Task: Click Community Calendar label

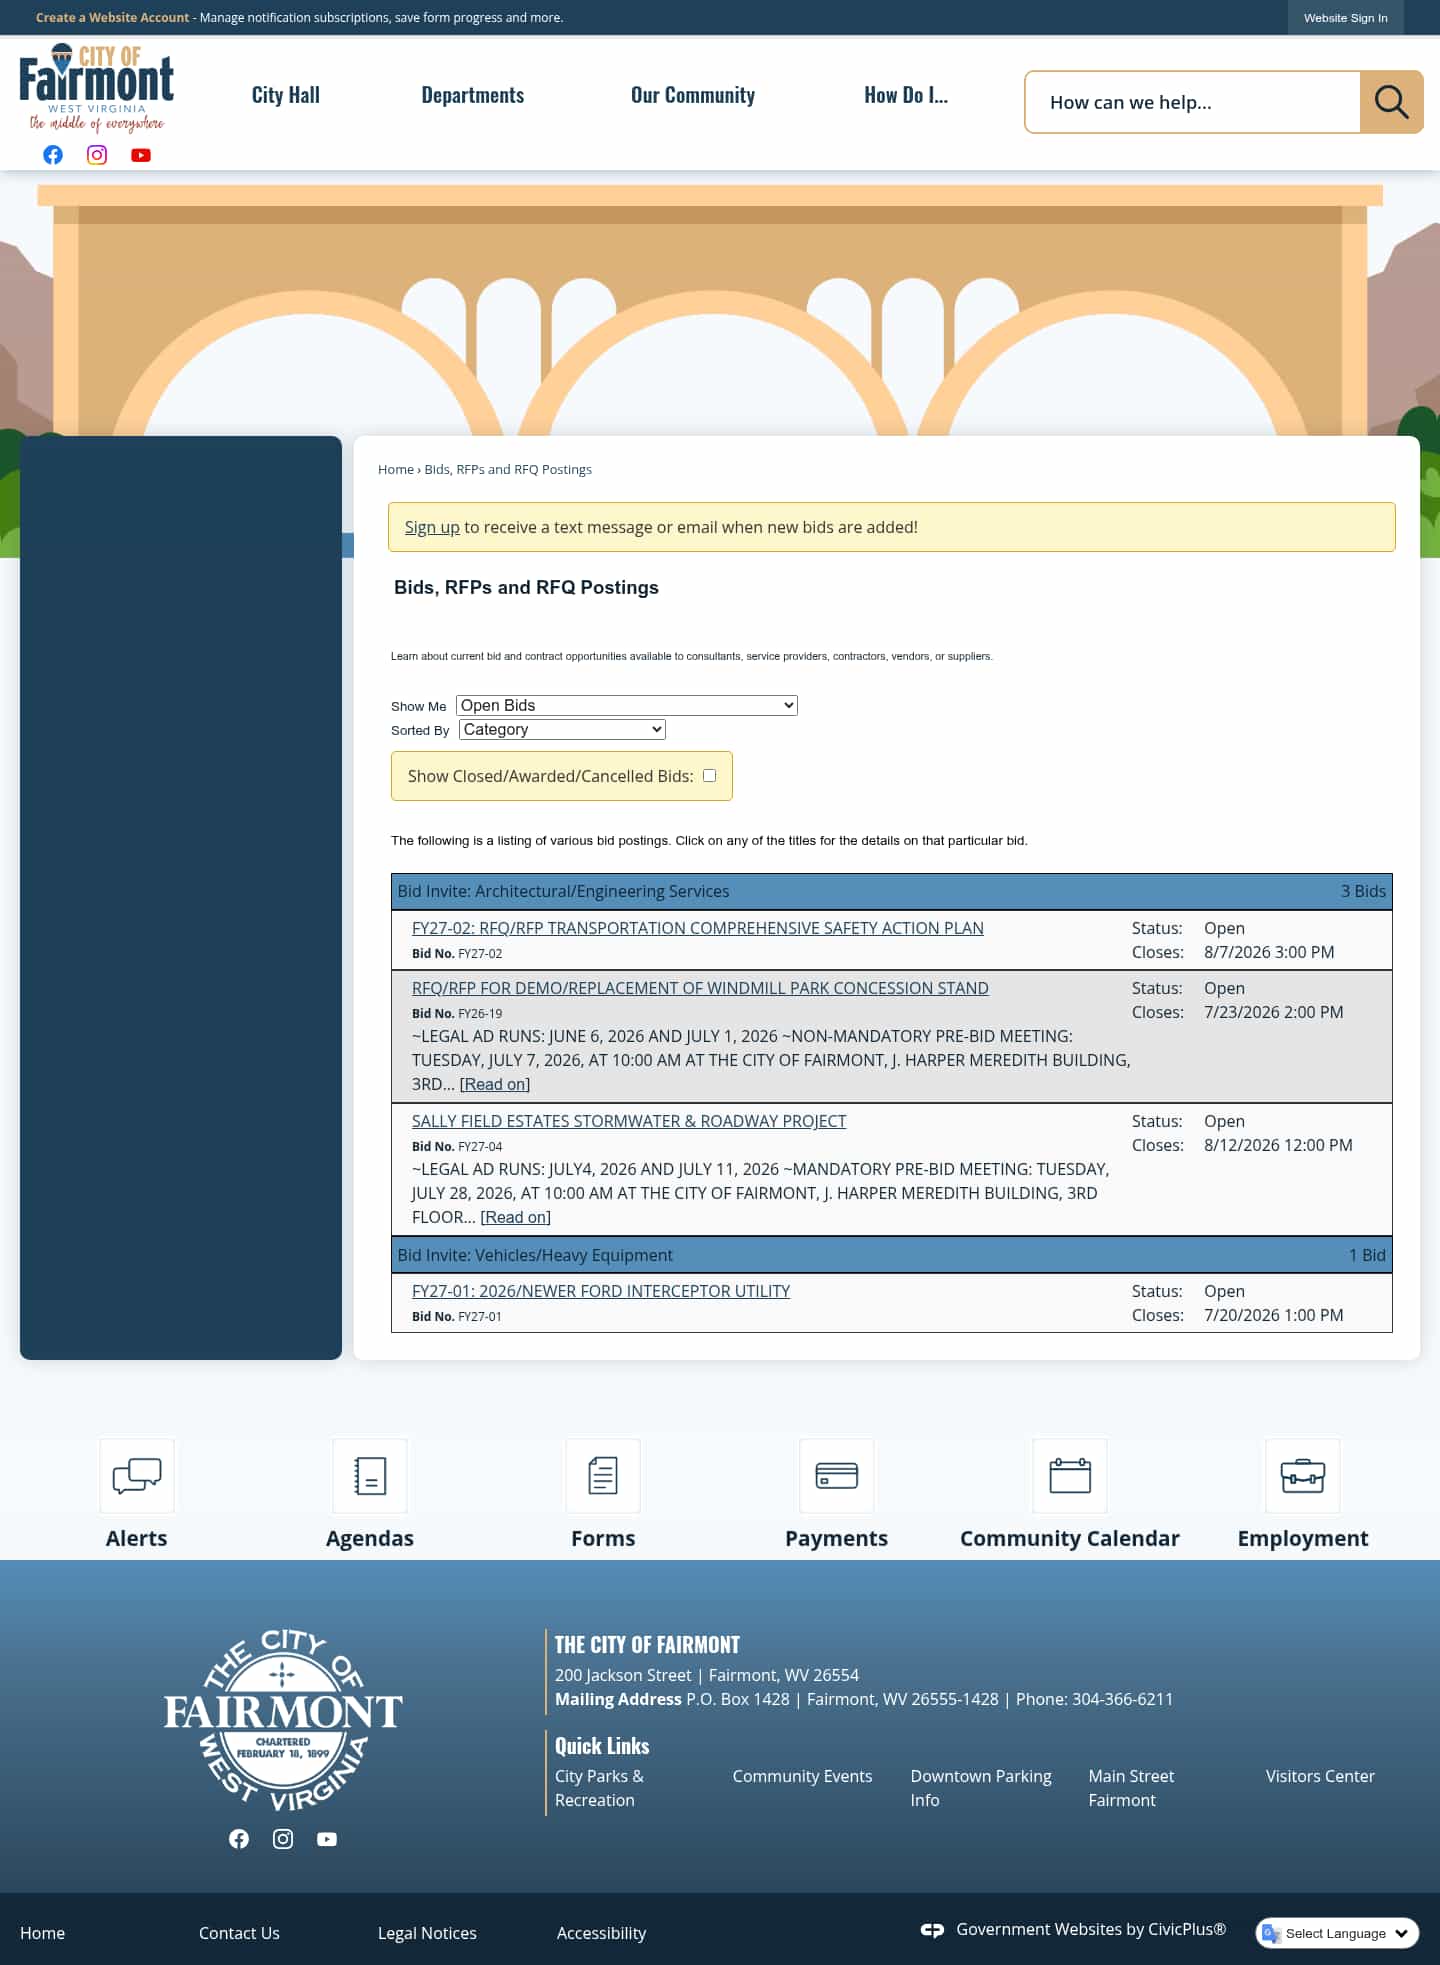Action: [1070, 1538]
